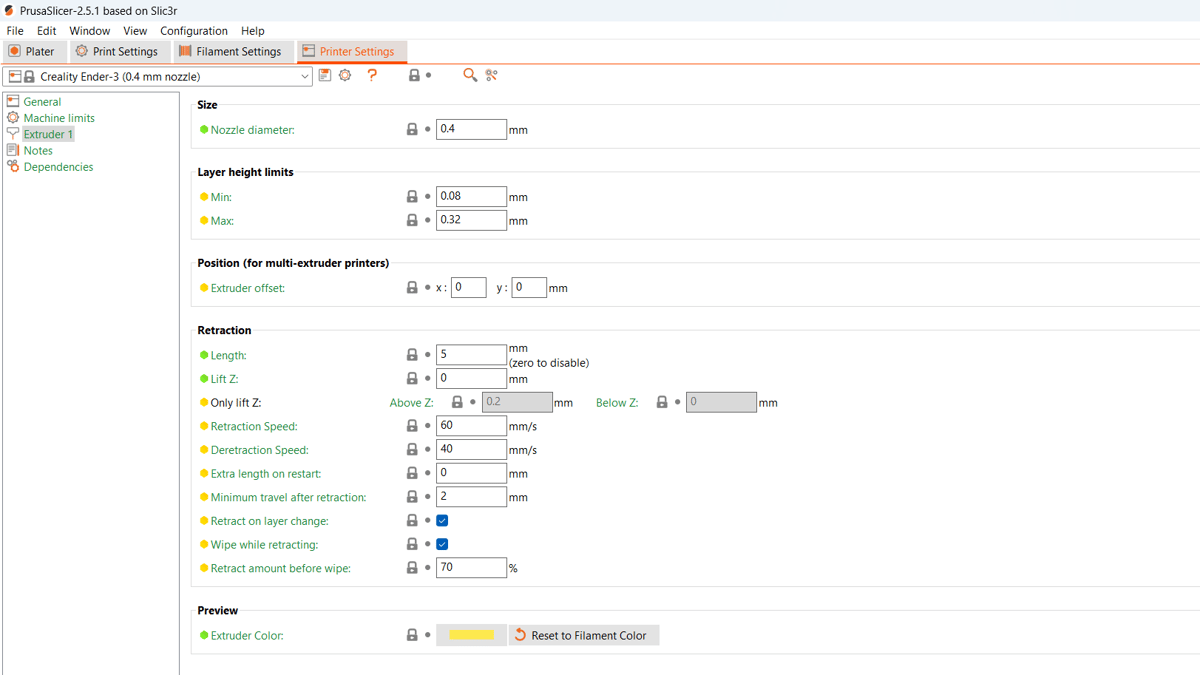The width and height of the screenshot is (1200, 675).
Task: Disable Retract on layer change checkbox
Action: (x=442, y=521)
